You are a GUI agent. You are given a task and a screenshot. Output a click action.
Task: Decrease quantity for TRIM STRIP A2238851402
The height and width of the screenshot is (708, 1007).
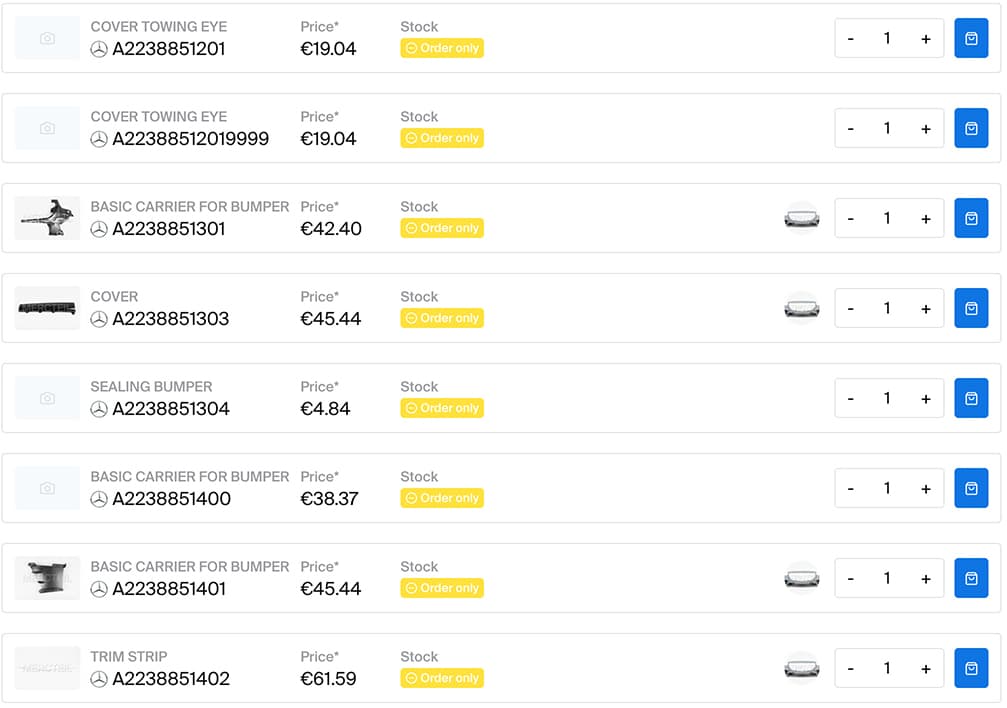tap(850, 669)
